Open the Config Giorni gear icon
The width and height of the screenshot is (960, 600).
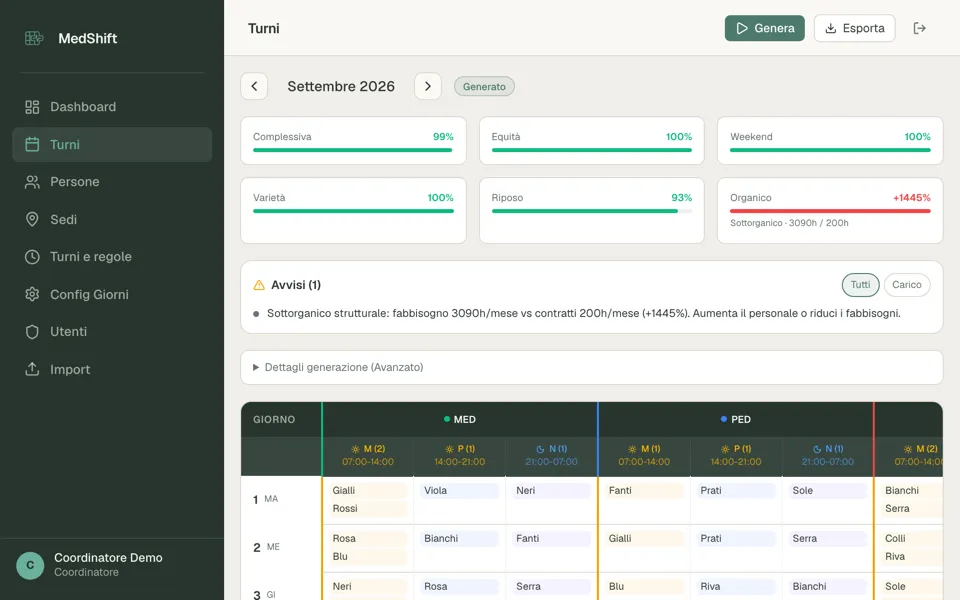[32, 294]
